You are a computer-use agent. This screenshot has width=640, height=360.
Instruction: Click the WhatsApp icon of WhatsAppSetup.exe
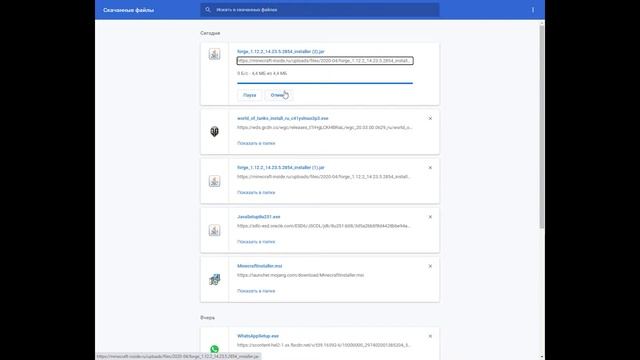[x=214, y=349]
